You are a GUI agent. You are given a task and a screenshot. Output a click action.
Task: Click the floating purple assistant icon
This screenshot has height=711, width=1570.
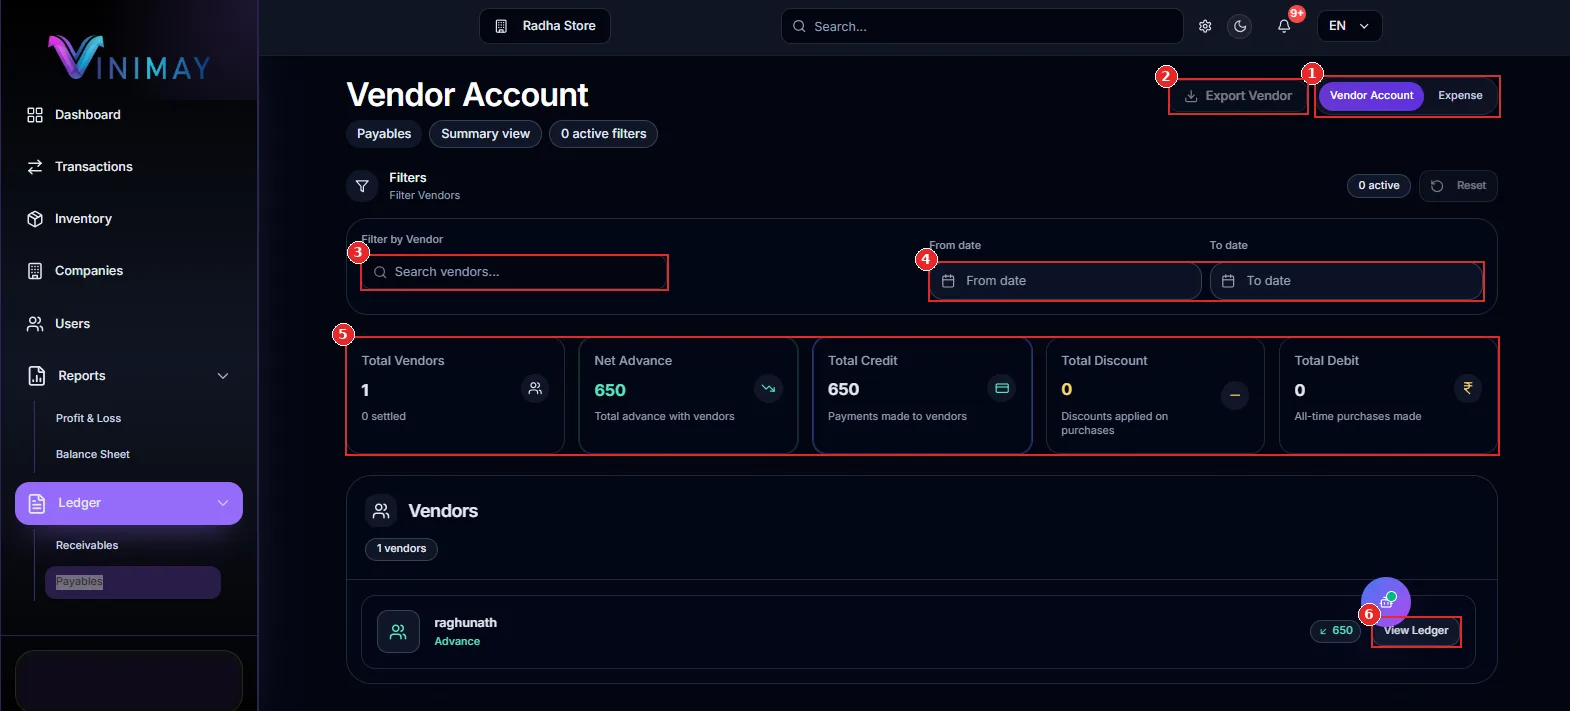[1386, 601]
